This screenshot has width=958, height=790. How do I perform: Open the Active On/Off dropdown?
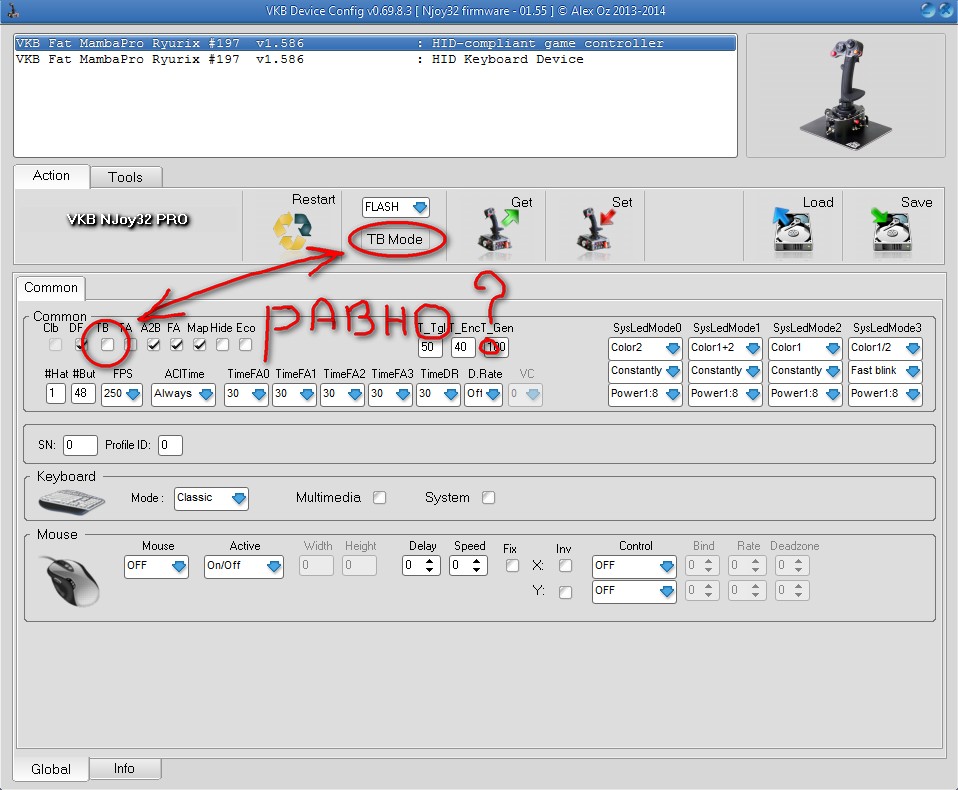click(x=243, y=566)
